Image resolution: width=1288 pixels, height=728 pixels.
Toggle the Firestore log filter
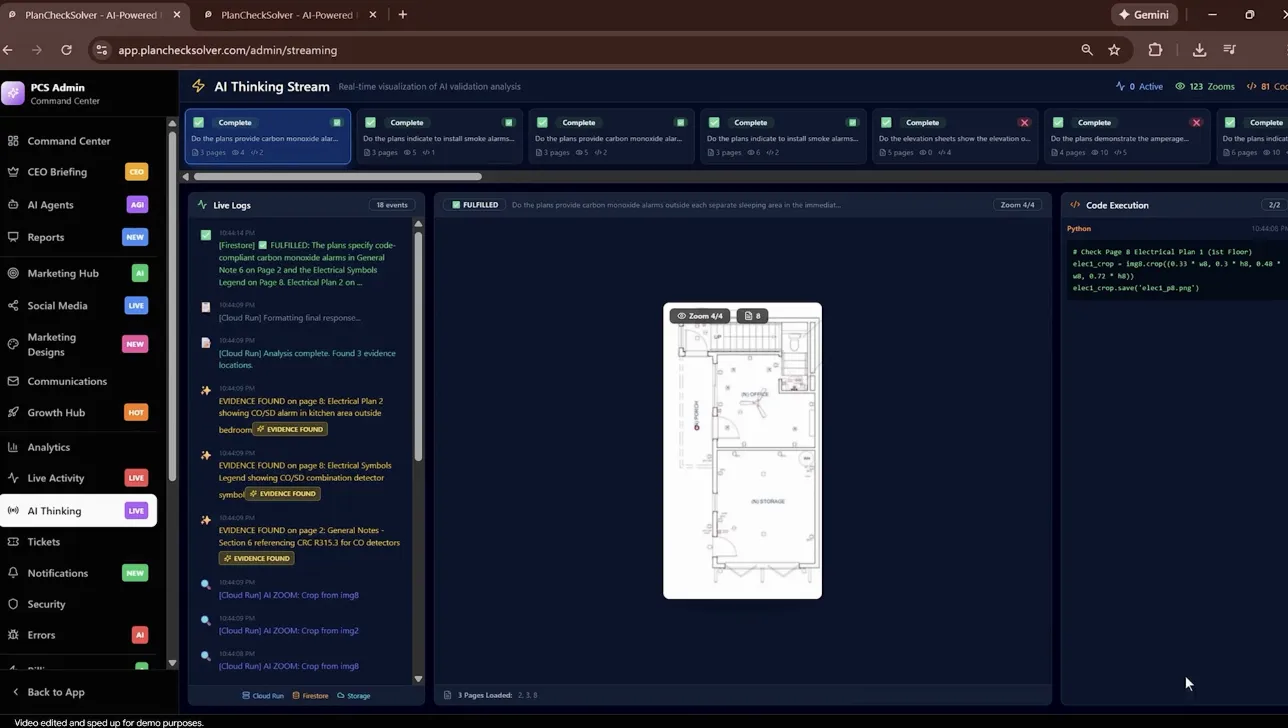312,695
